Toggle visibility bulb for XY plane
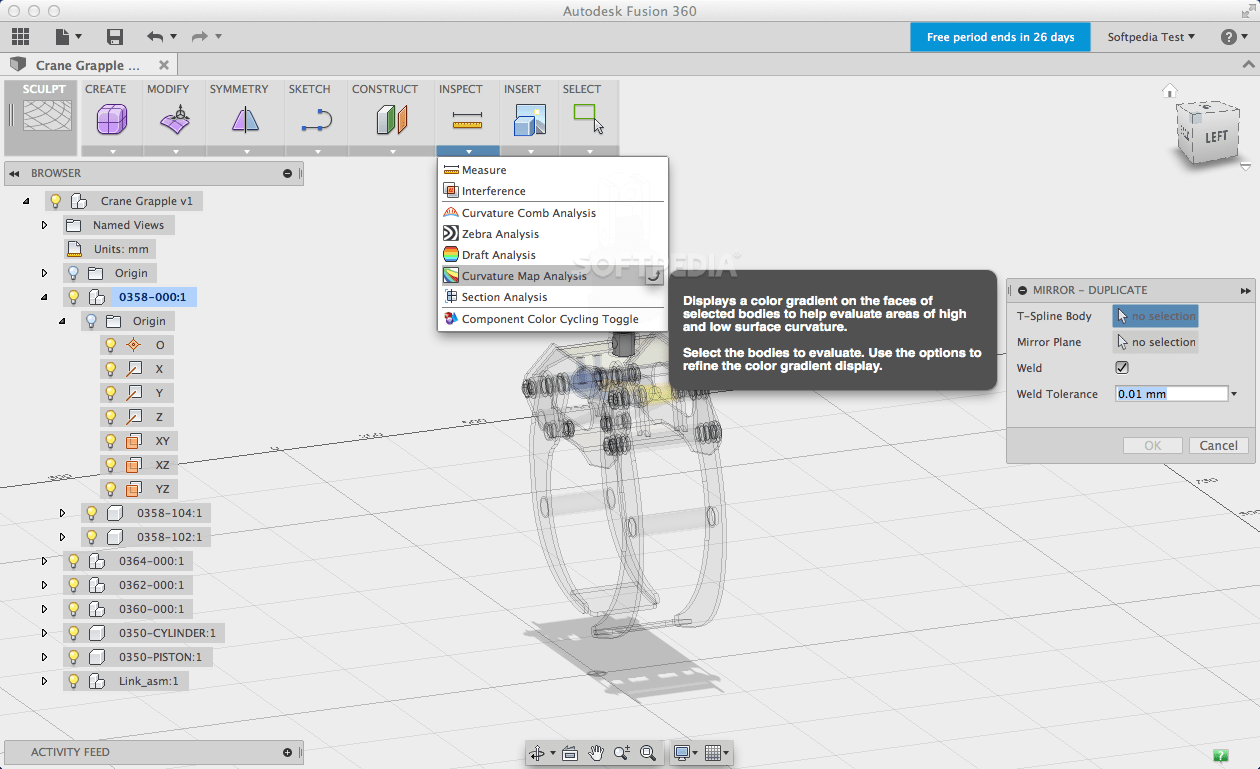 pyautogui.click(x=111, y=441)
